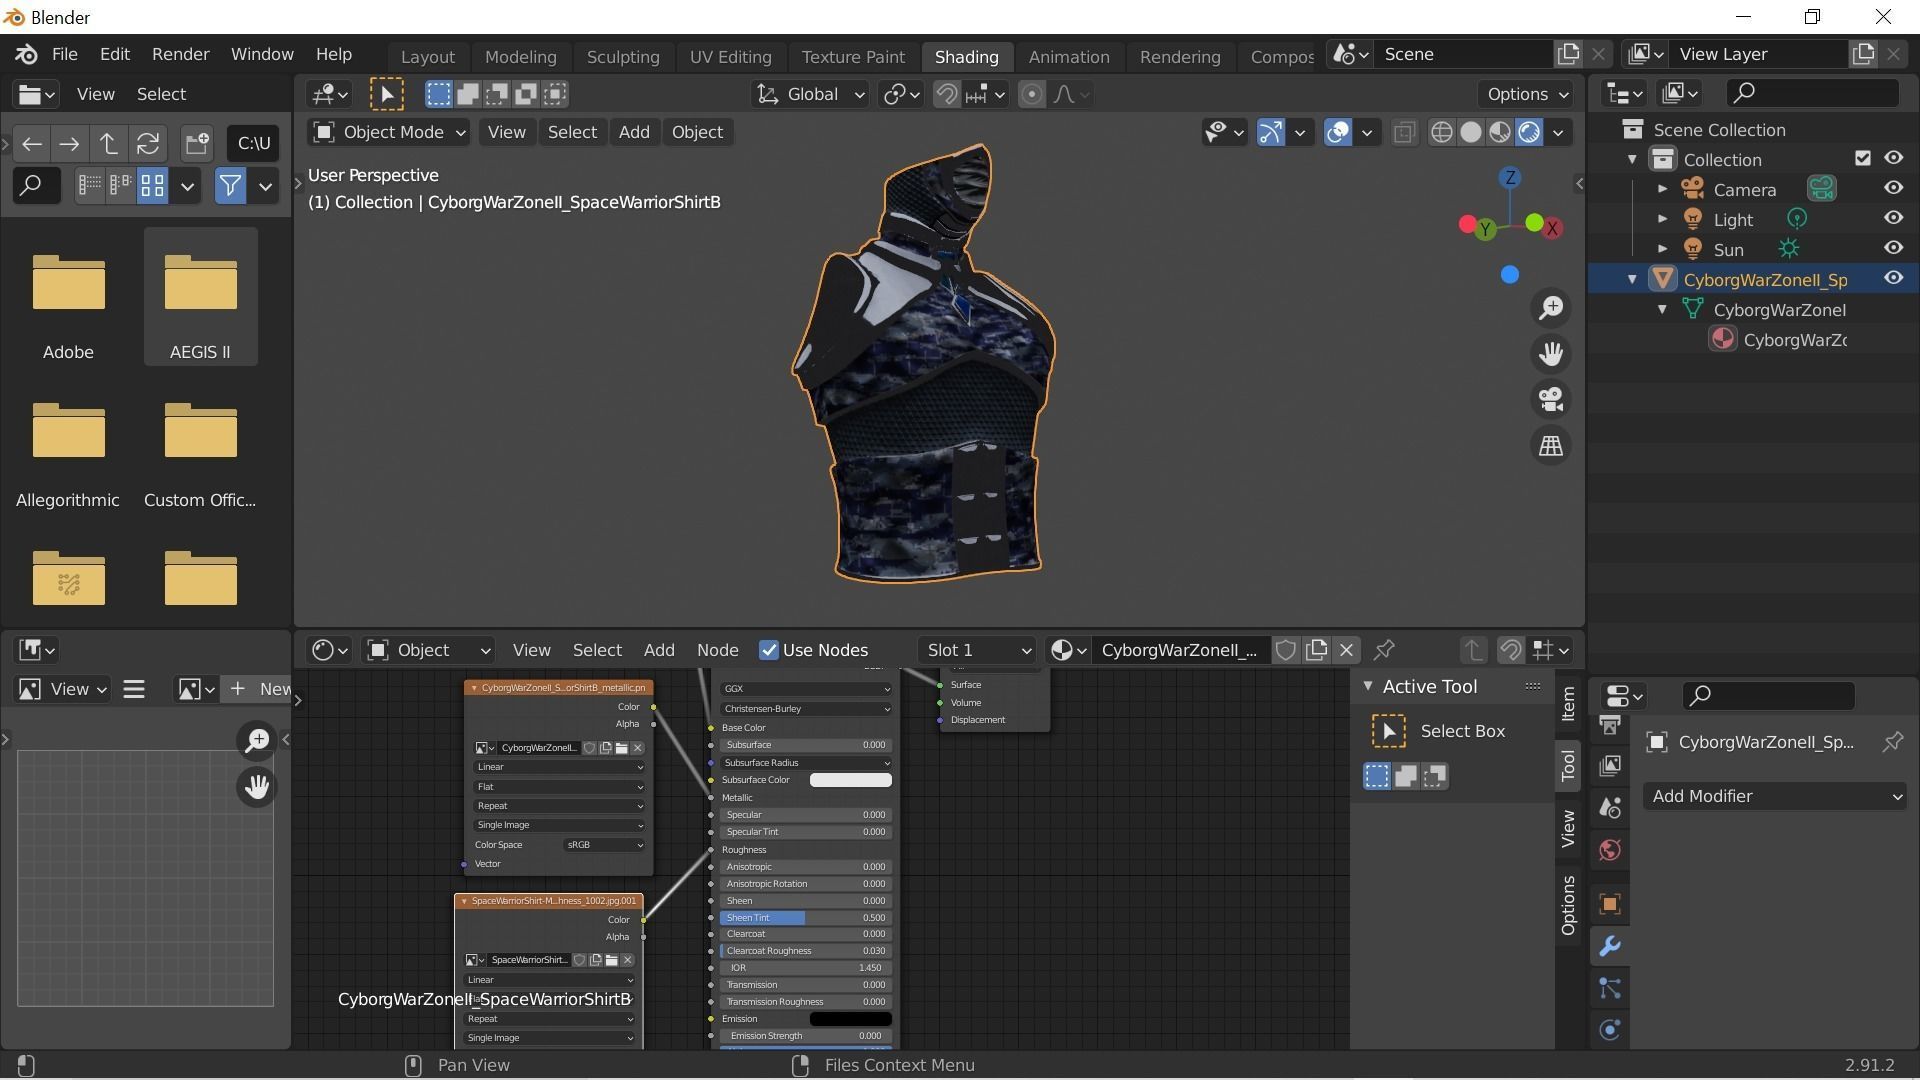Select solid viewport shading mode
Viewport: 1920px width, 1080px height.
[x=1470, y=132]
